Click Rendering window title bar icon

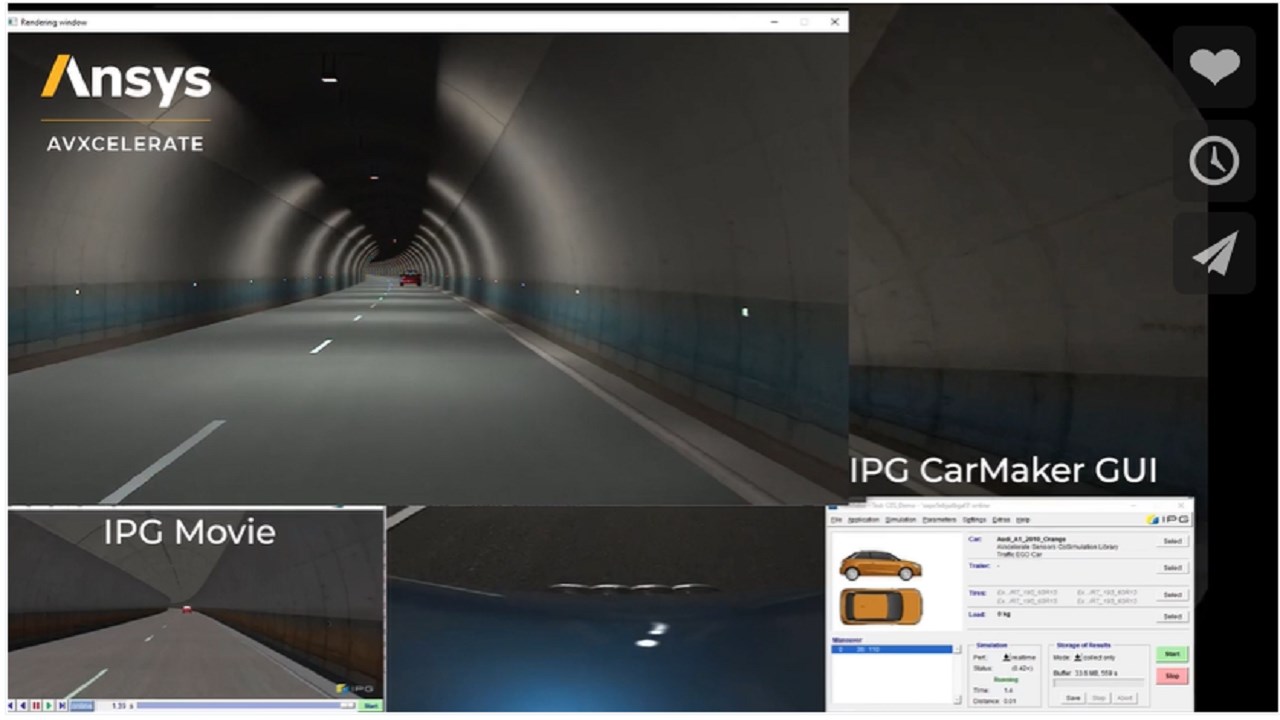(13, 22)
